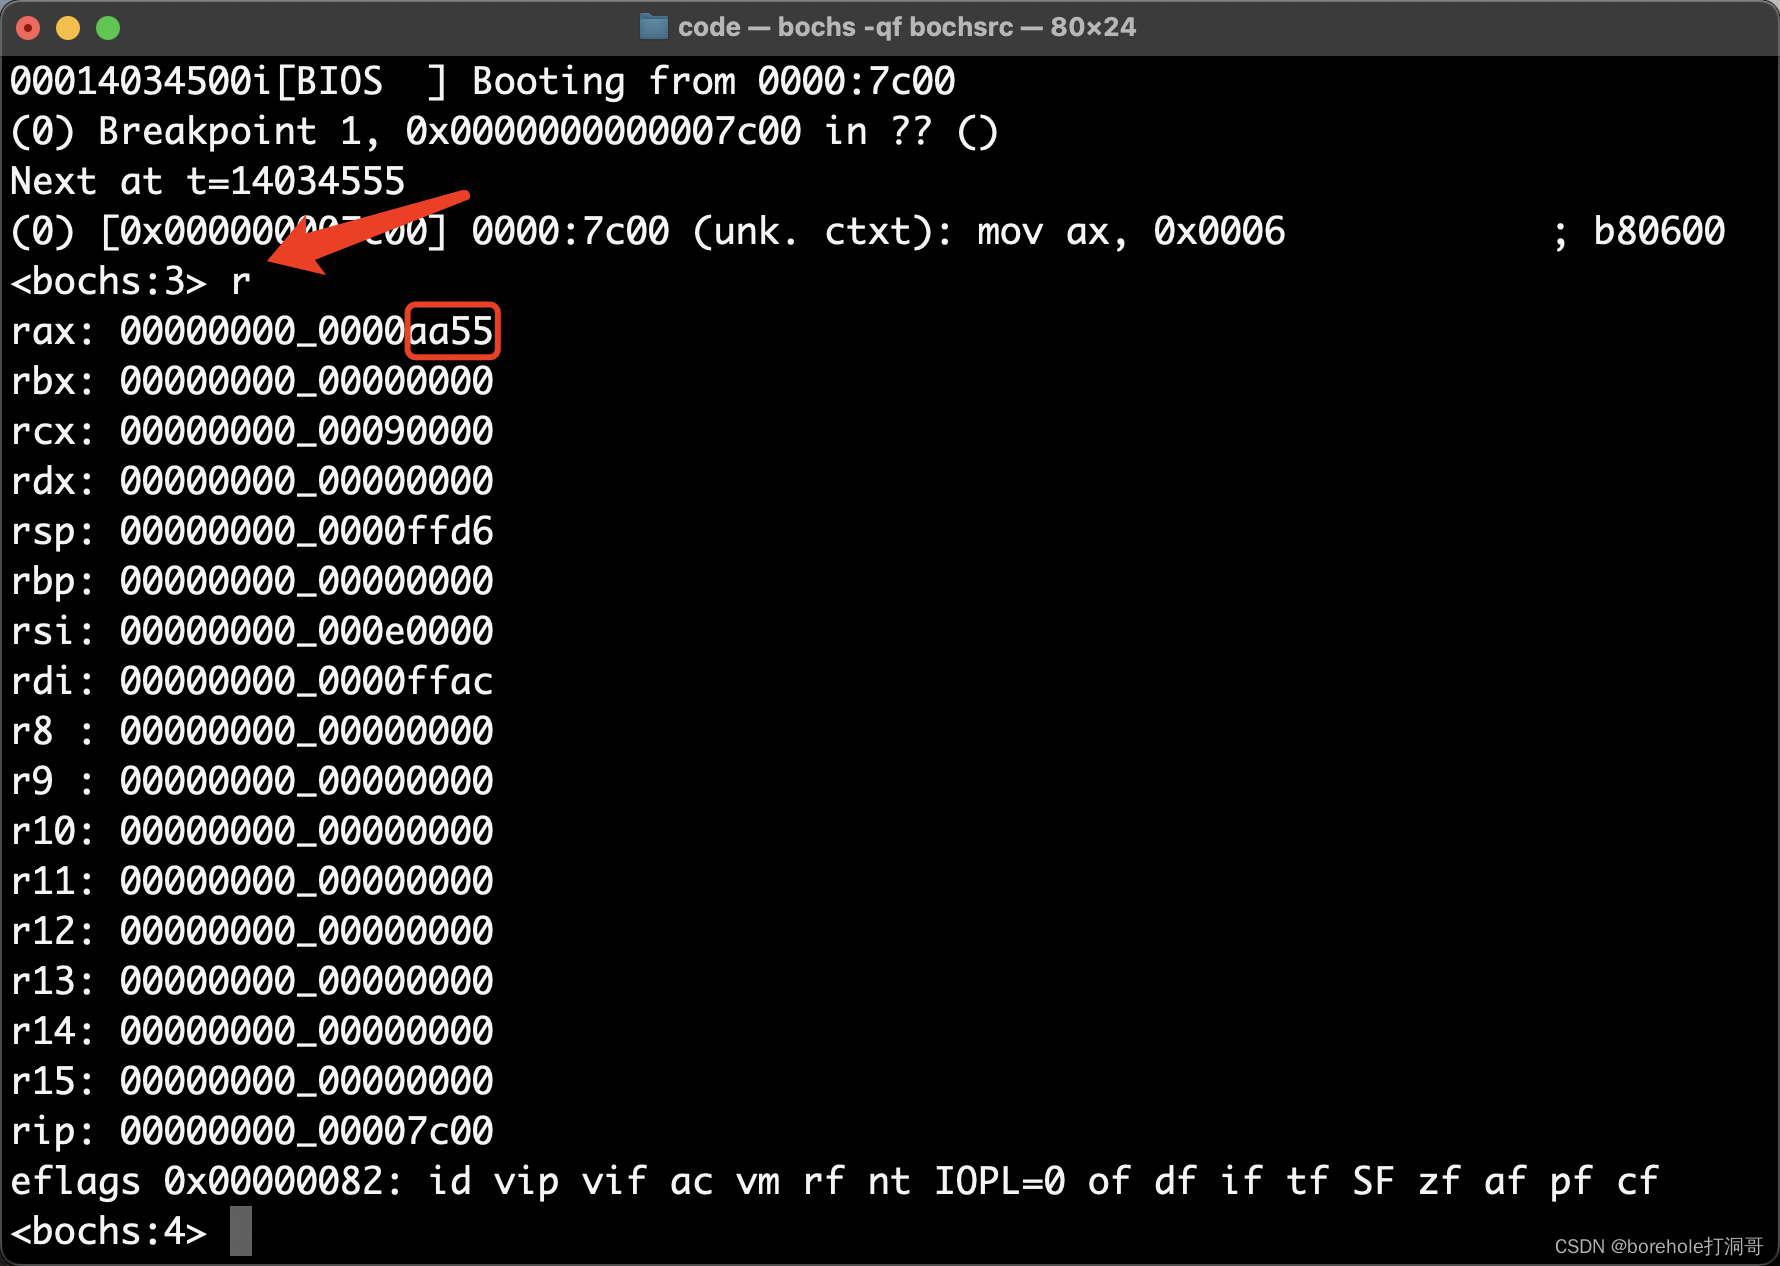Click the folder icon in title bar
The width and height of the screenshot is (1780, 1266).
click(653, 27)
